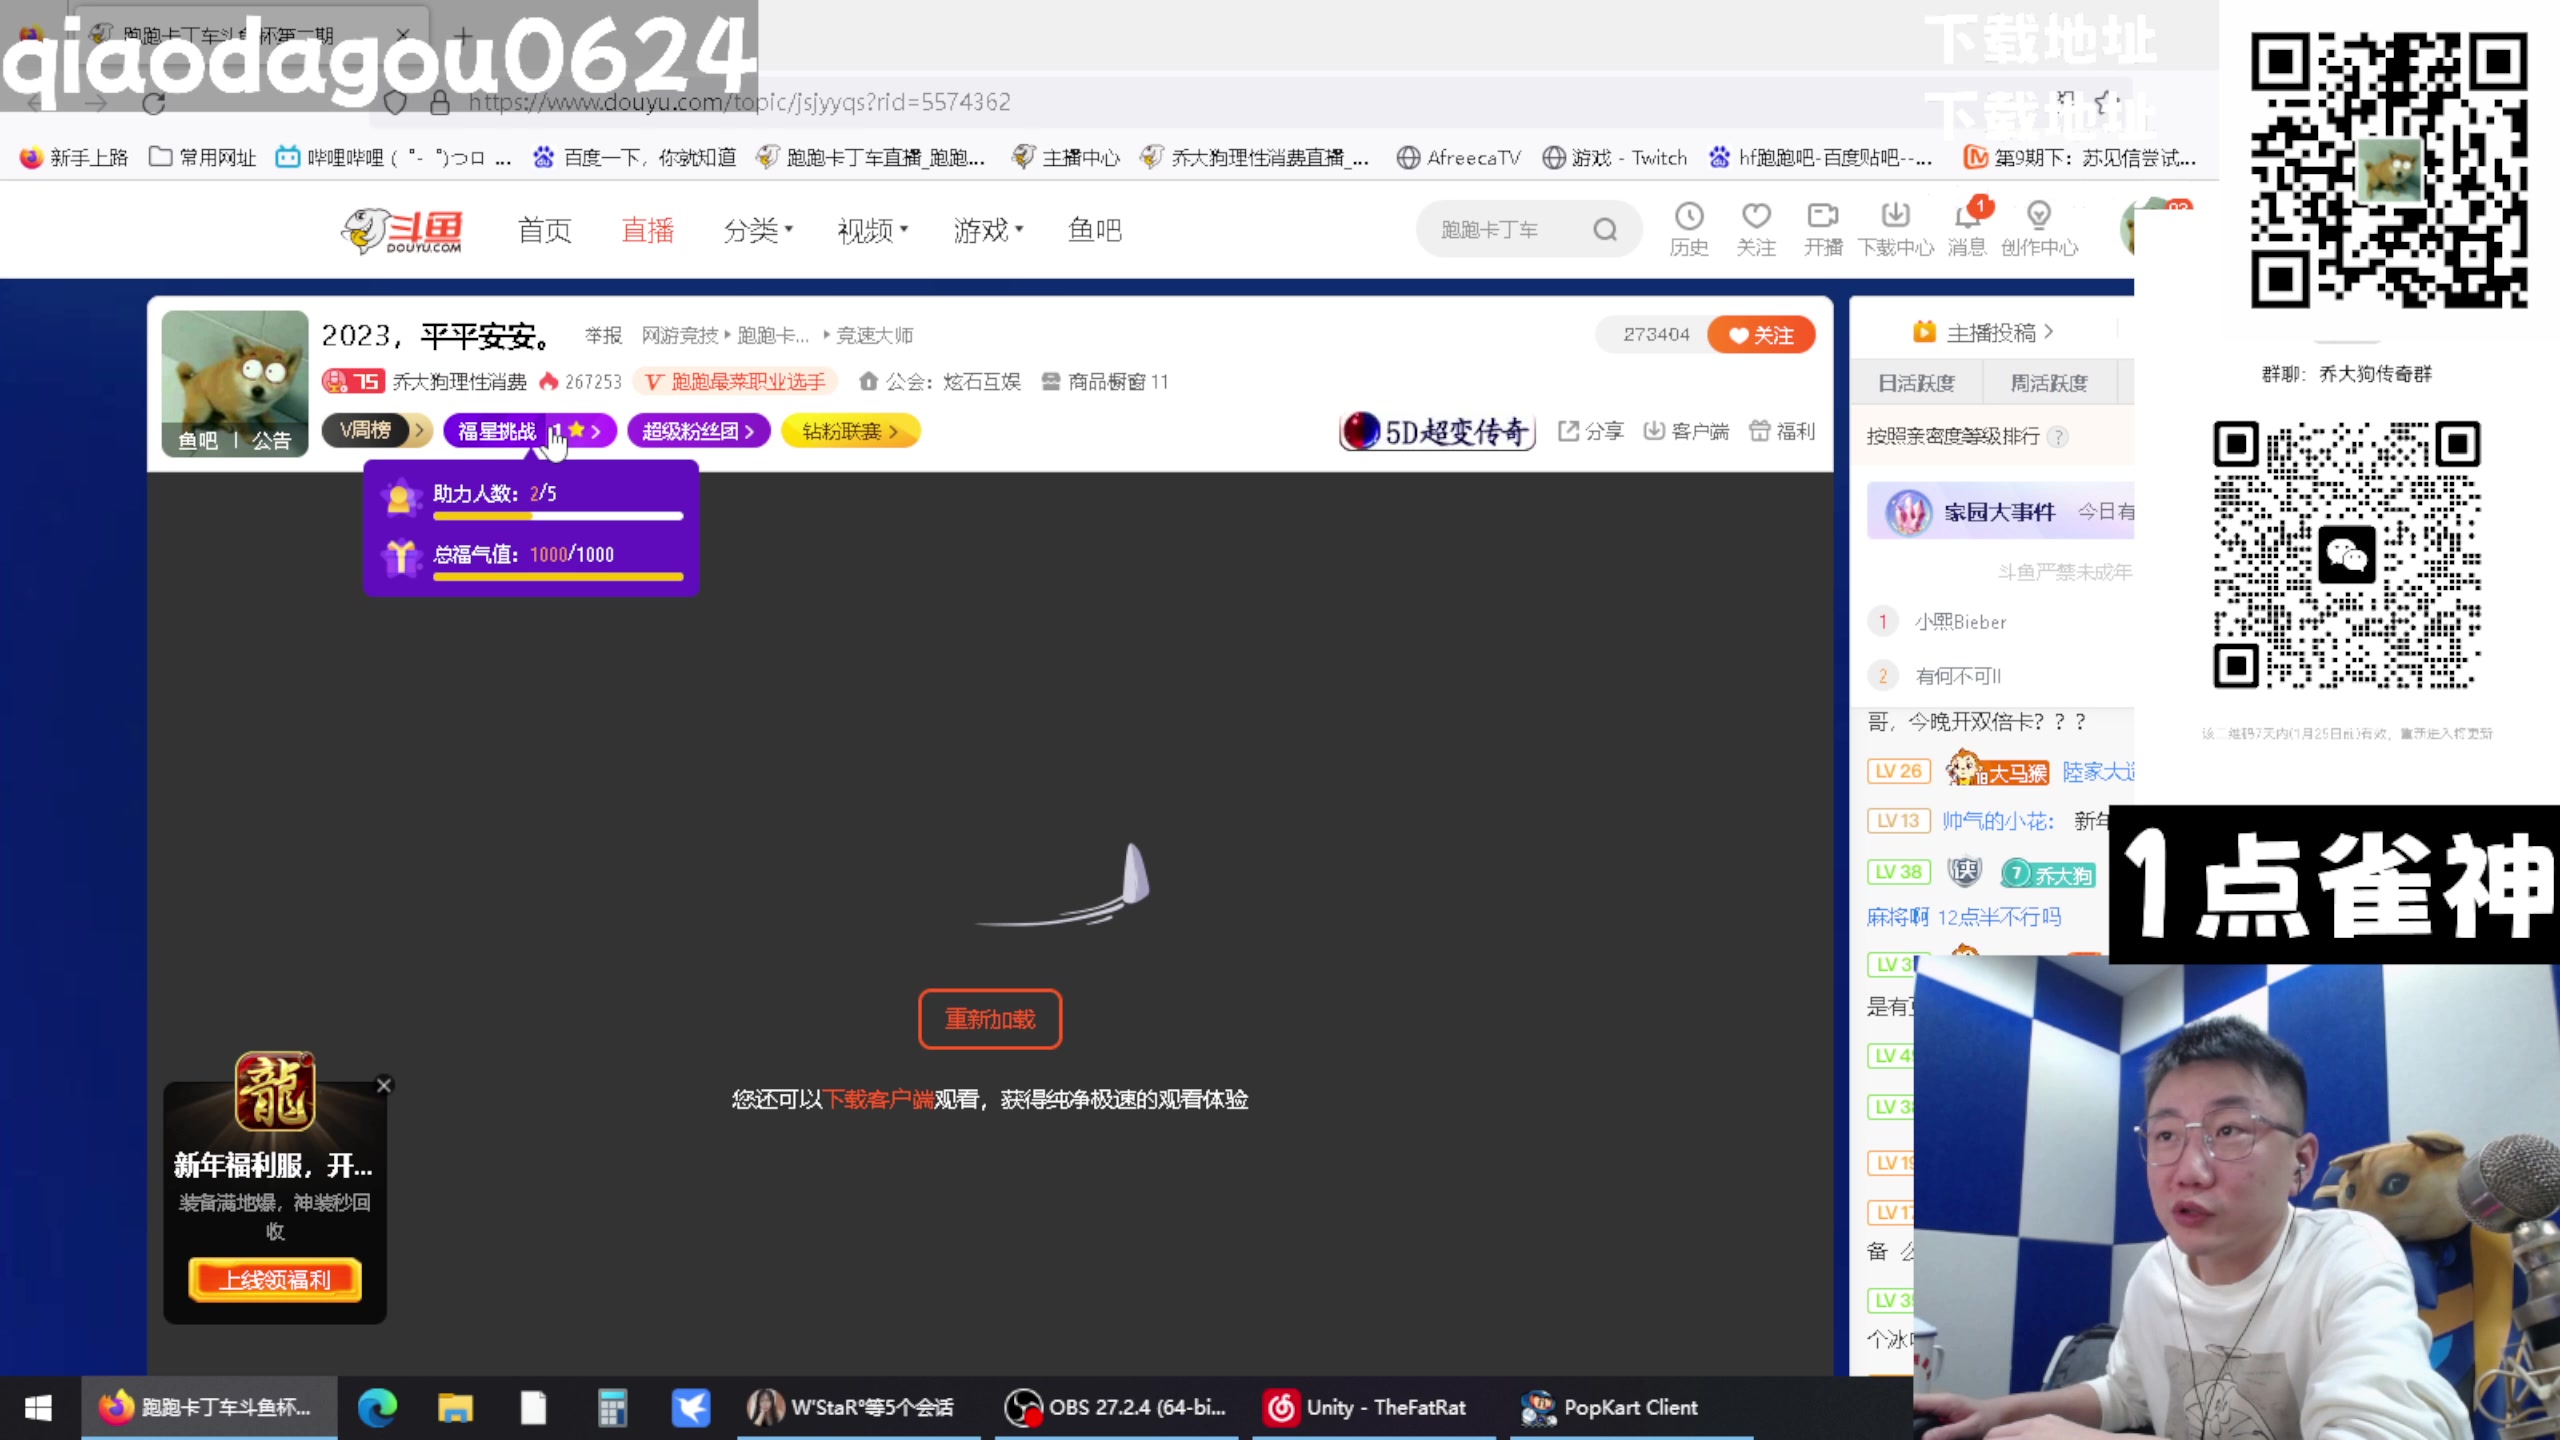Image resolution: width=2560 pixels, height=1440 pixels.
Task: Open Firefox taskbar item 跑跑卡丁车斗鱼杯
Action: point(208,1408)
